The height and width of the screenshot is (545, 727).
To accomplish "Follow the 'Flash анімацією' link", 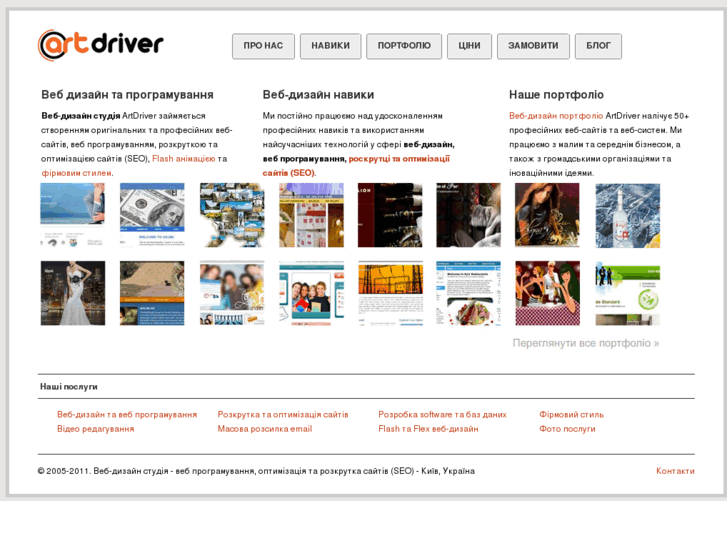I will tap(184, 159).
